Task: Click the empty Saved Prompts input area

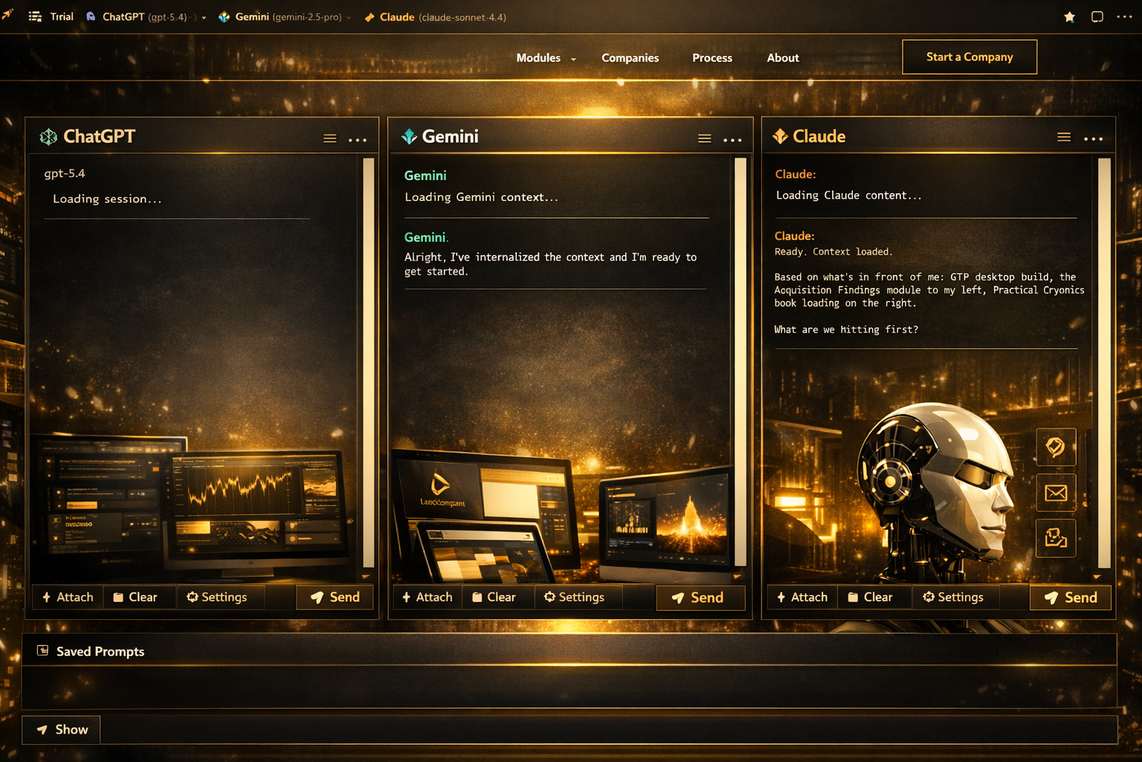Action: (569, 686)
